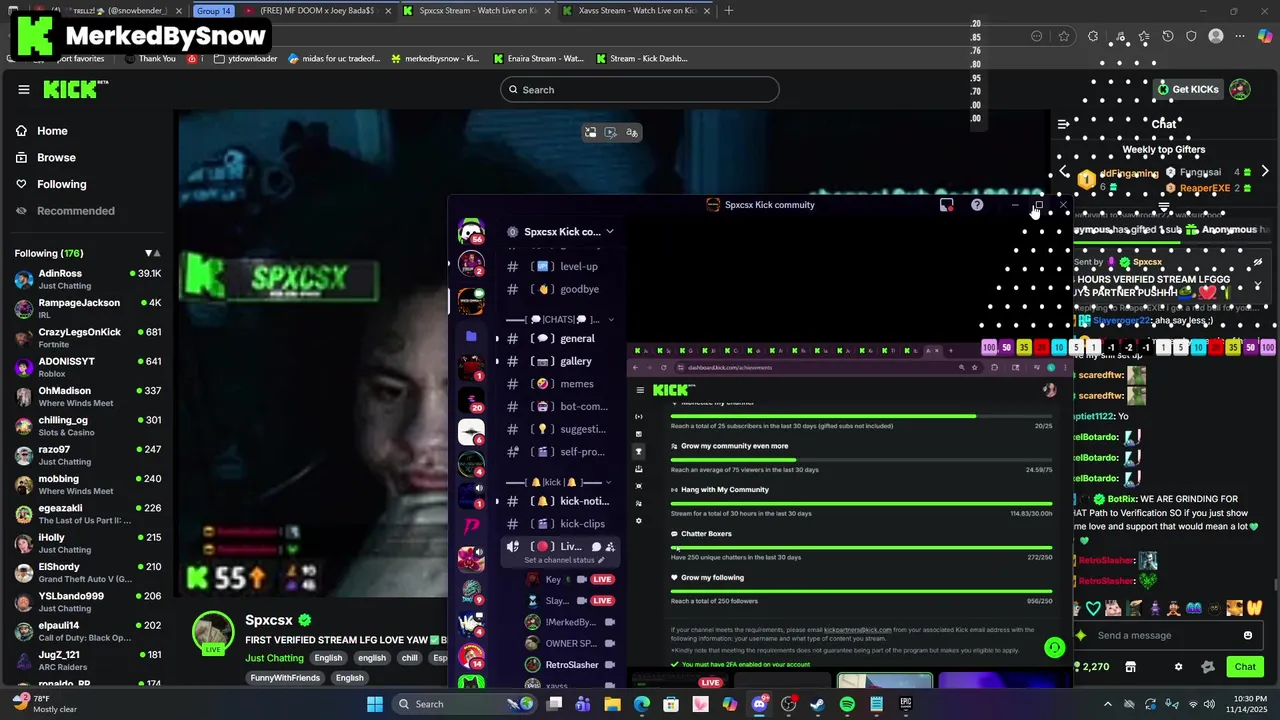Open ytdownloader bookmark
The height and width of the screenshot is (720, 1280).
[245, 59]
